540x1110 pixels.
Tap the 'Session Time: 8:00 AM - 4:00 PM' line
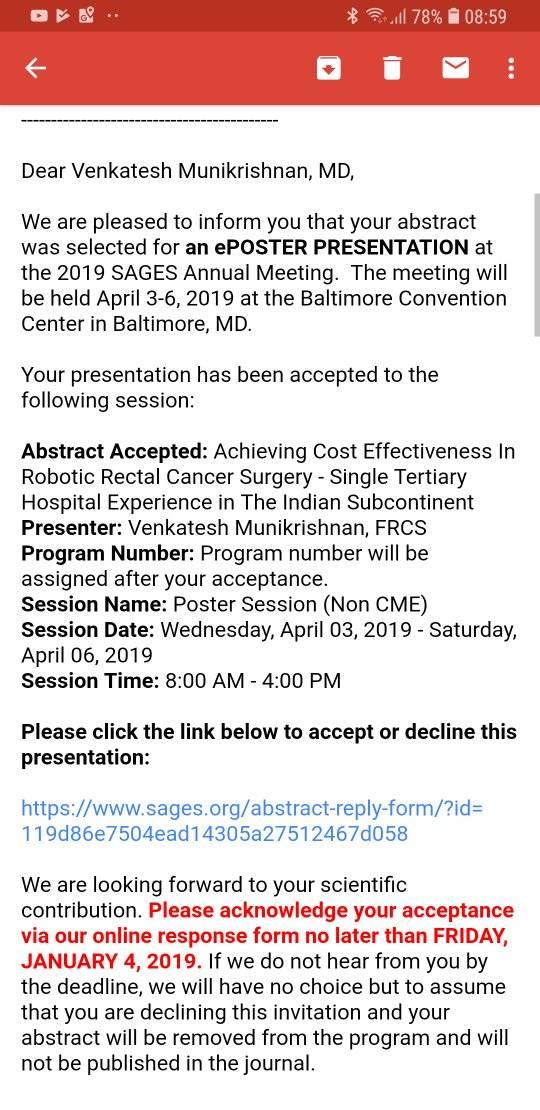click(x=181, y=681)
